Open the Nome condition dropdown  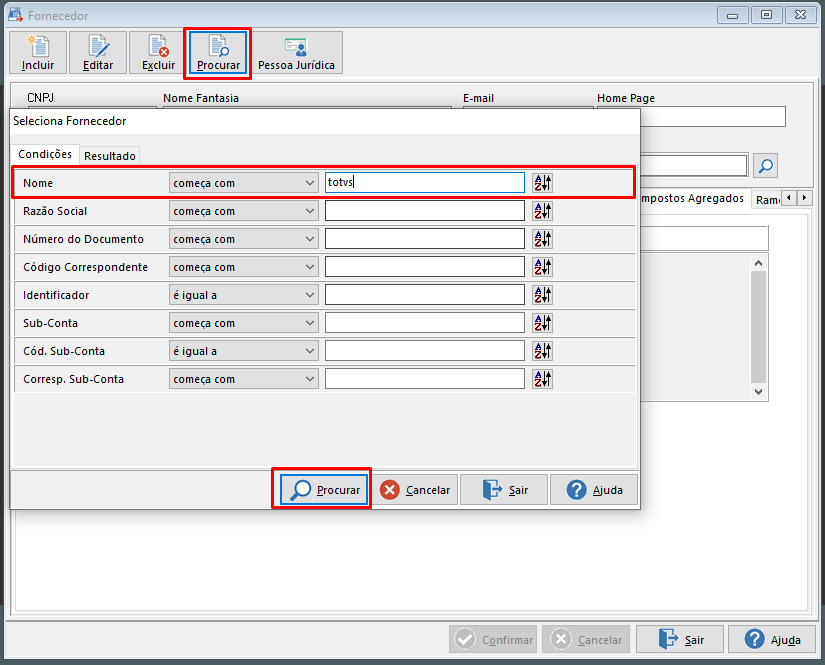click(x=244, y=183)
